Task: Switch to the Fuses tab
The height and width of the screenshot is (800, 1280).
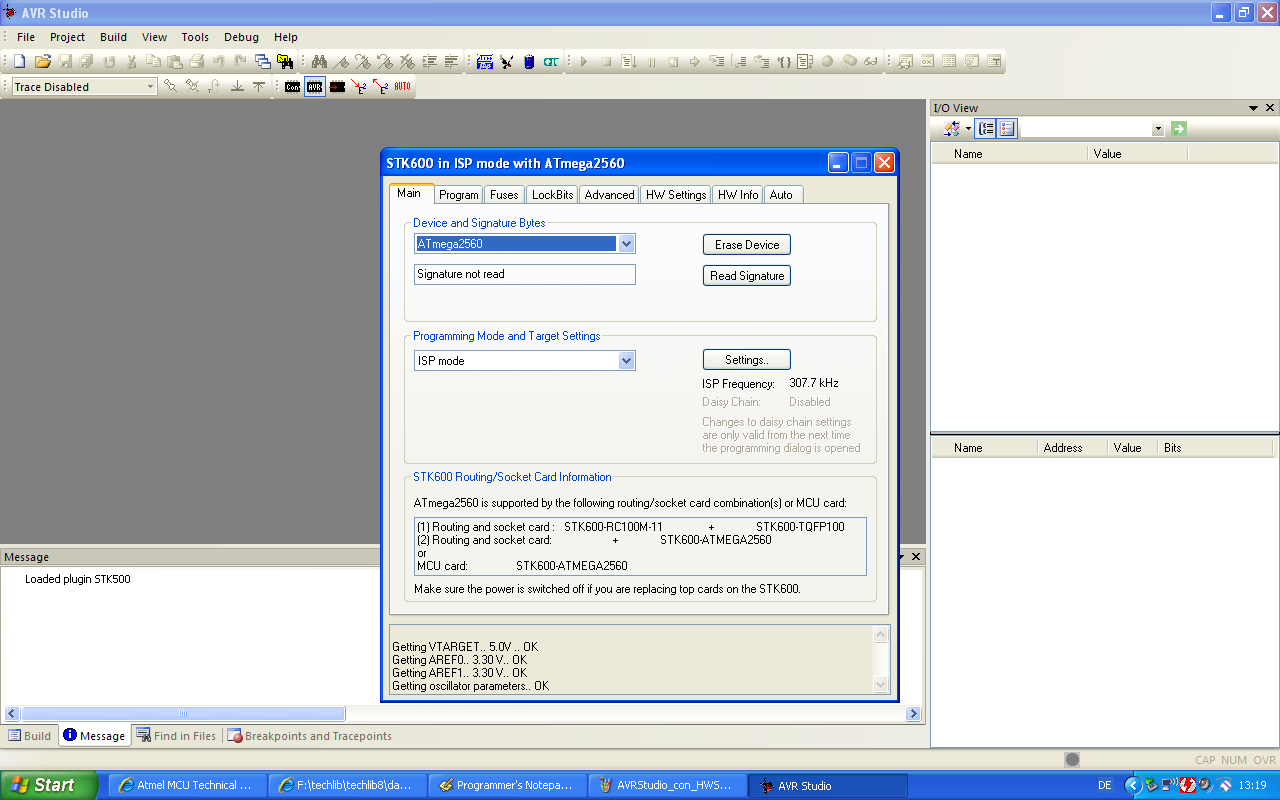Action: 504,195
